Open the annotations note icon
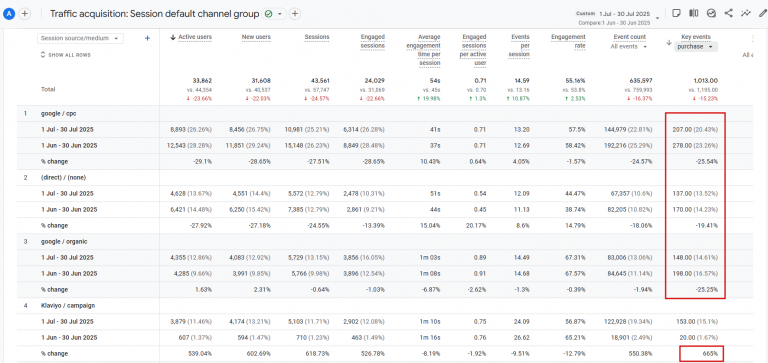The width and height of the screenshot is (768, 363). (x=676, y=13)
